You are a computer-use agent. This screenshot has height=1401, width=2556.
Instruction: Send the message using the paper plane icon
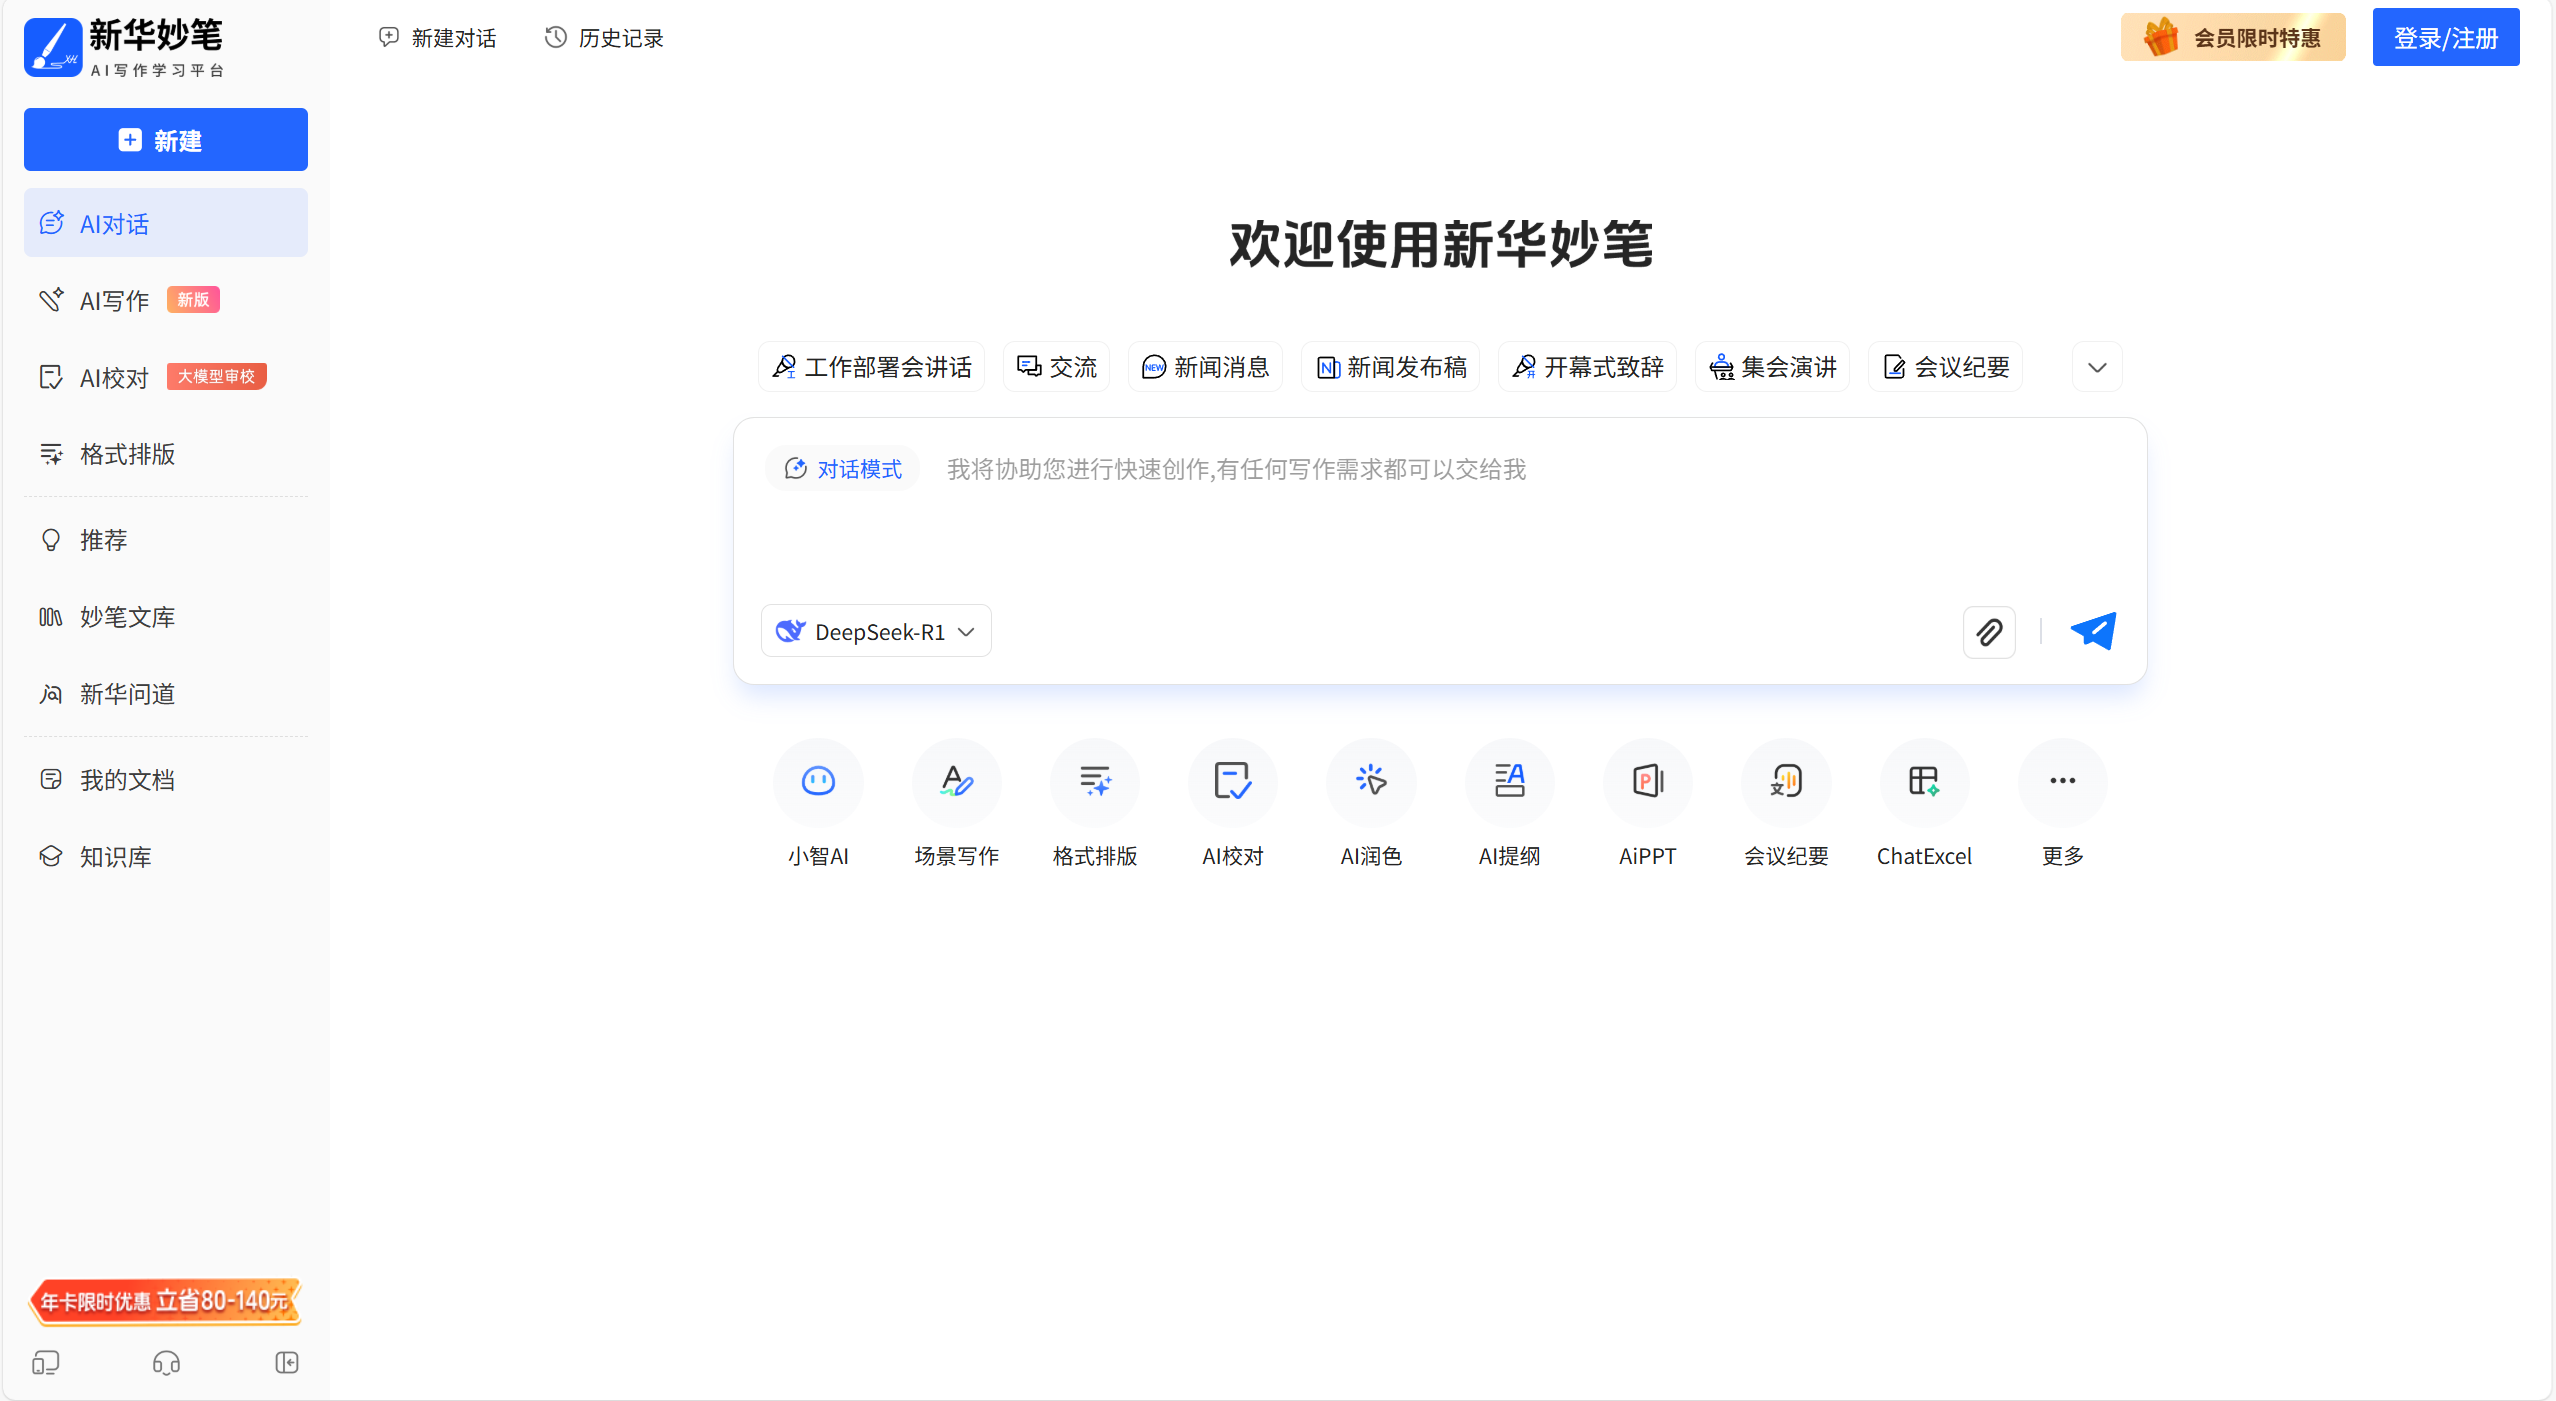[x=2093, y=631]
